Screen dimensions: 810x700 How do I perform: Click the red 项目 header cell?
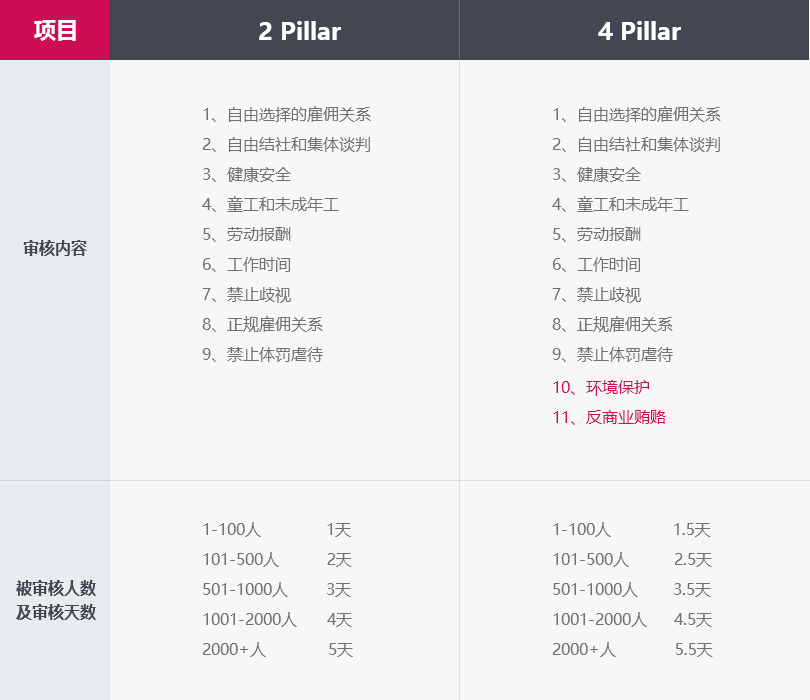click(55, 30)
